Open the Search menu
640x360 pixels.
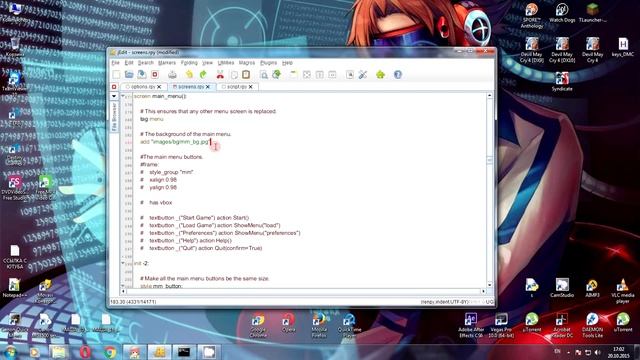click(x=145, y=63)
